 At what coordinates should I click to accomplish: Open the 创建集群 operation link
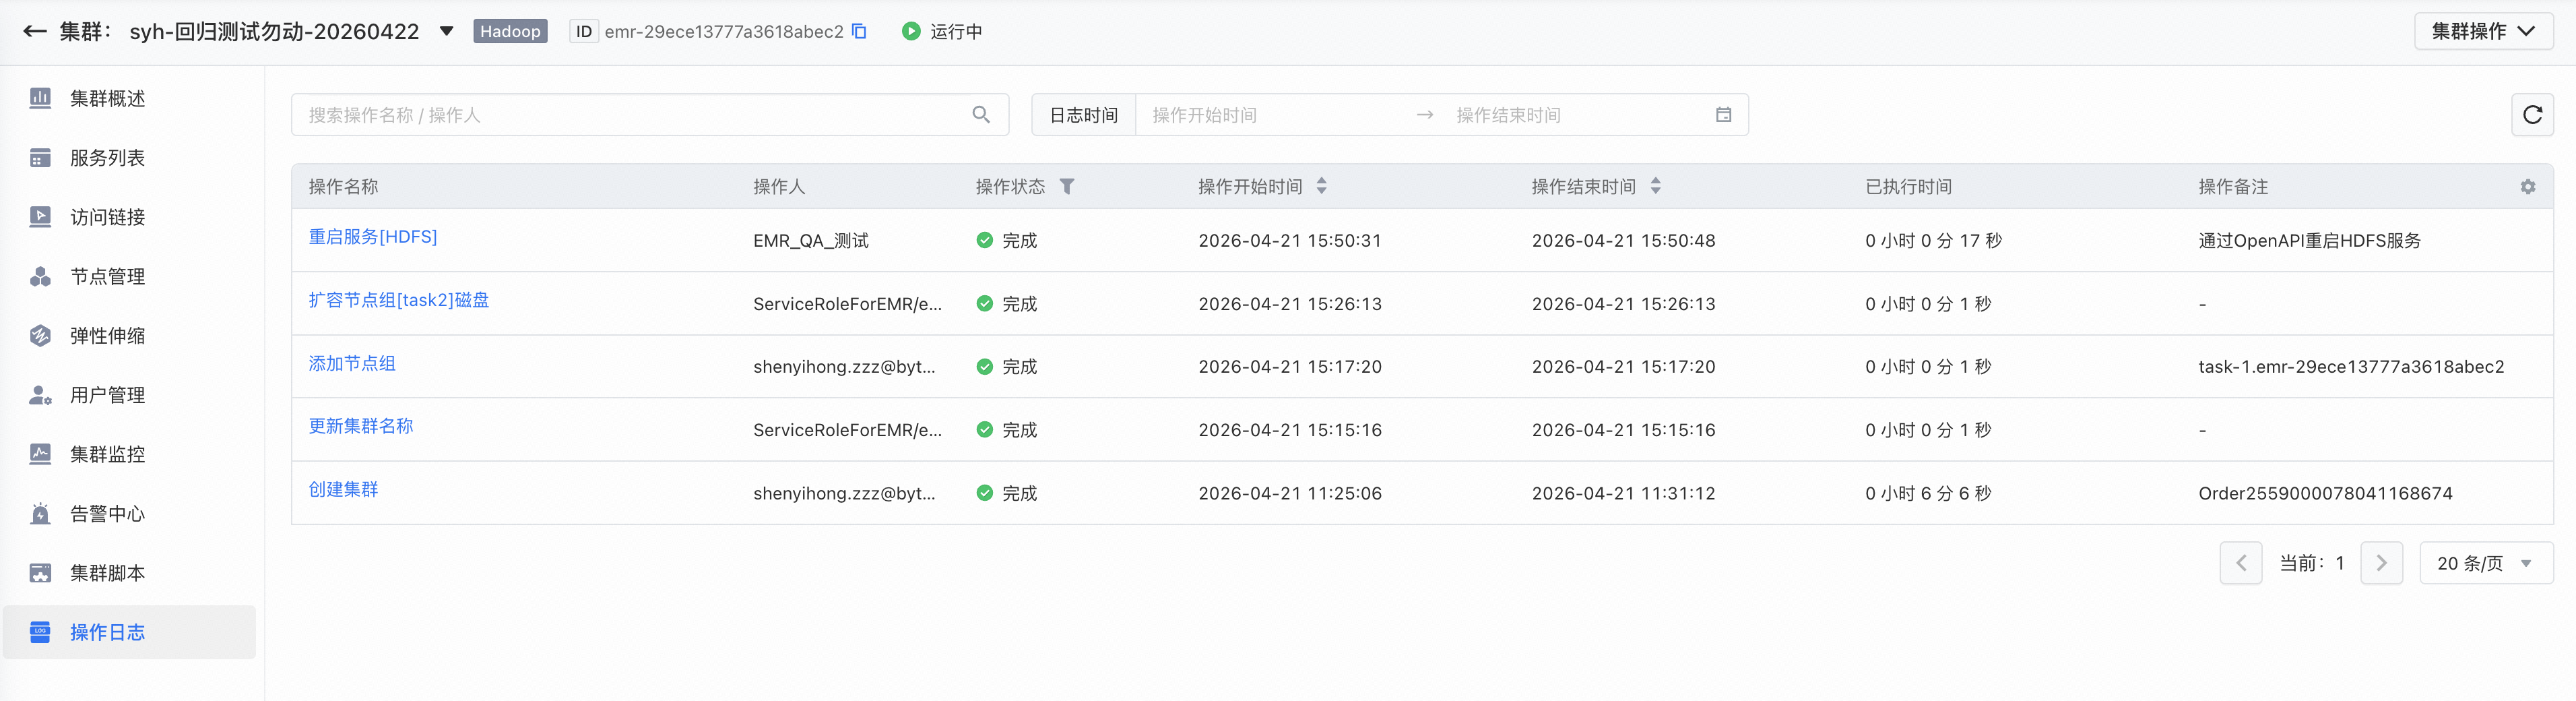point(343,489)
